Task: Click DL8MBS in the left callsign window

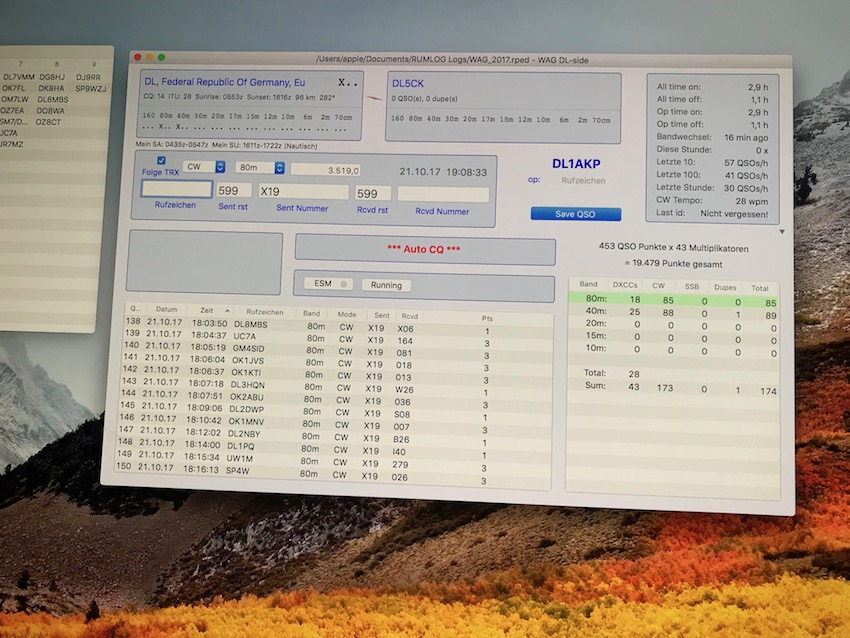Action: point(53,100)
